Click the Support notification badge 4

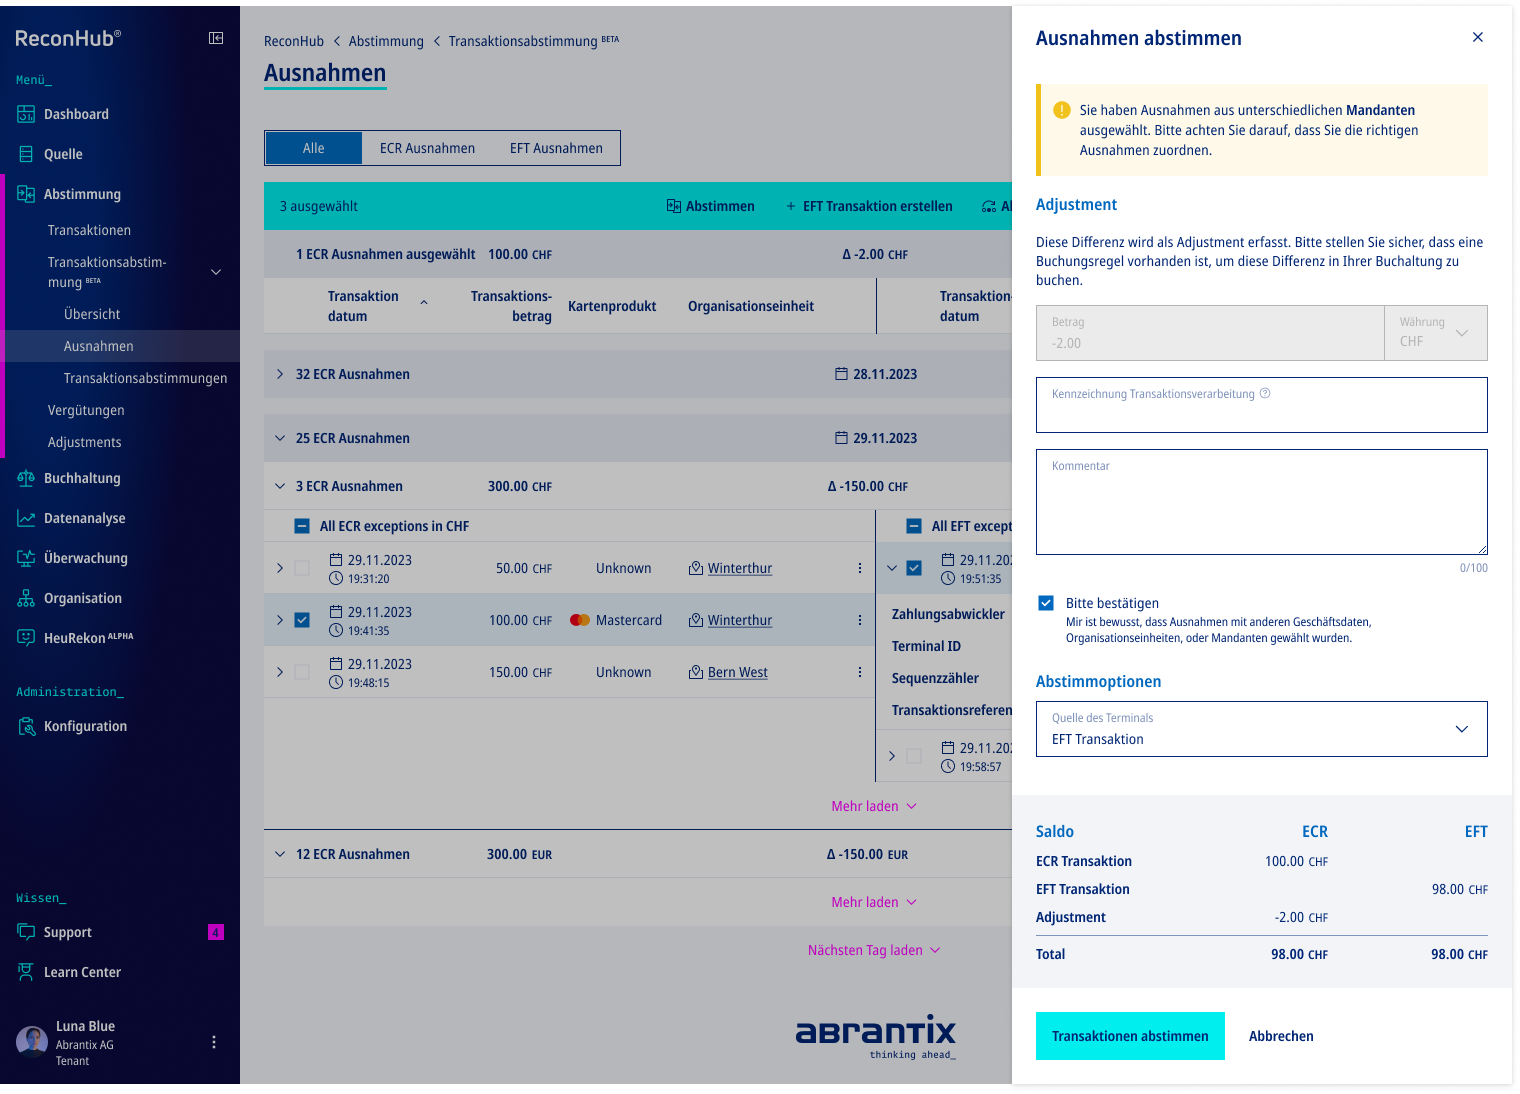pyautogui.click(x=216, y=932)
